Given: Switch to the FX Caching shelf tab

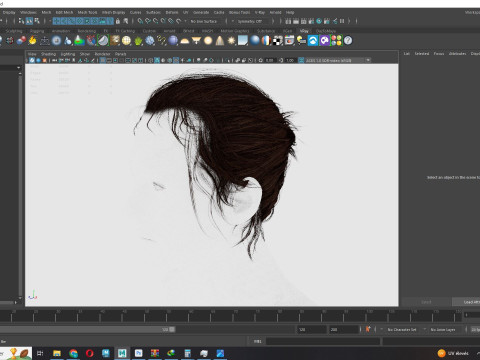Looking at the screenshot, I should click(x=125, y=31).
